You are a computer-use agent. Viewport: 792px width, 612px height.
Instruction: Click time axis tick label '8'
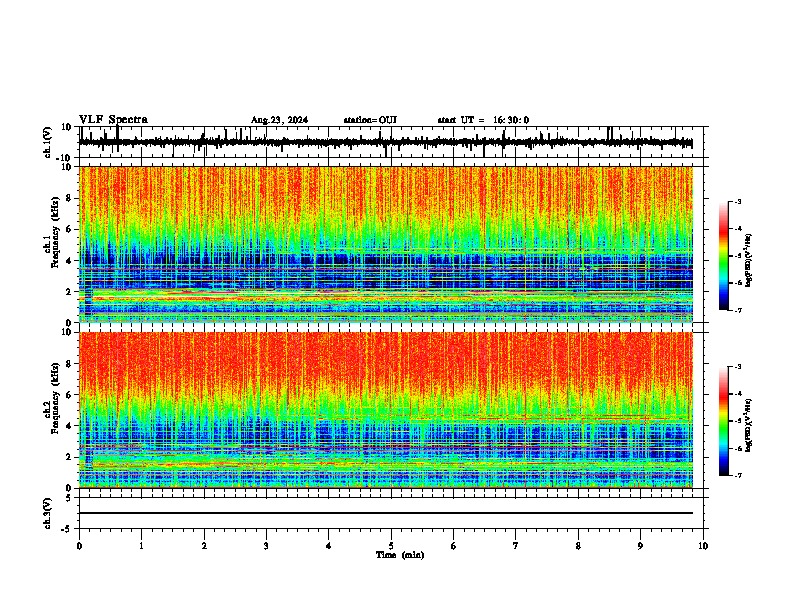pos(578,545)
